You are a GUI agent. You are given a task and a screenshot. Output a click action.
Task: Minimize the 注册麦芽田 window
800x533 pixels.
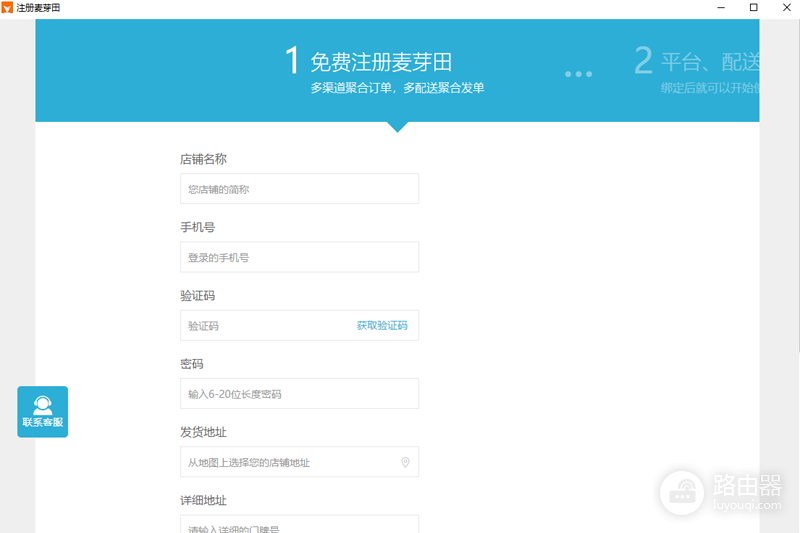(721, 8)
